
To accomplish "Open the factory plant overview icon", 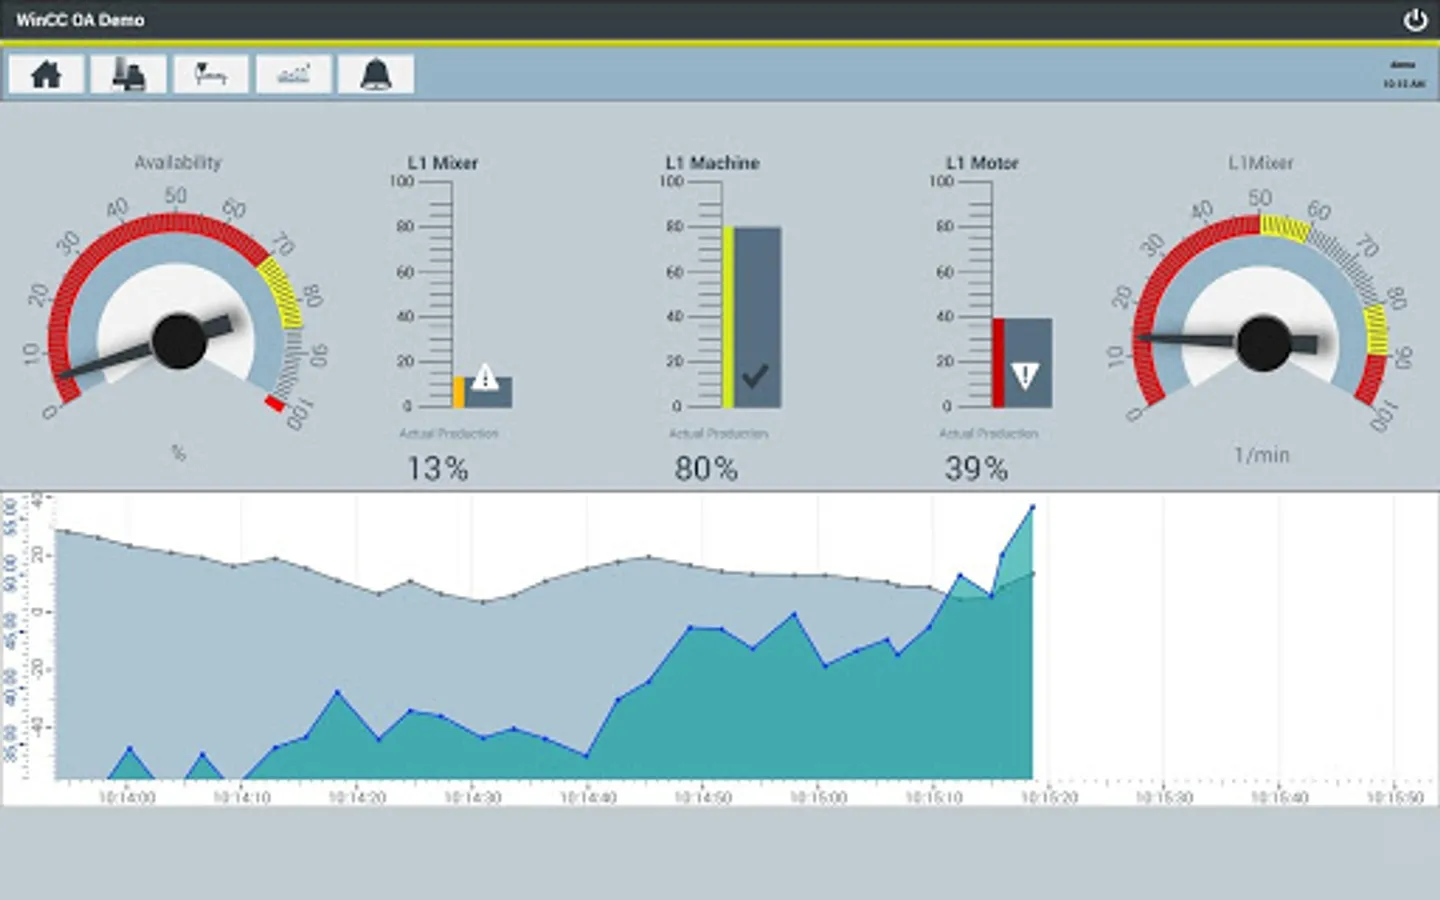I will pyautogui.click(x=128, y=74).
